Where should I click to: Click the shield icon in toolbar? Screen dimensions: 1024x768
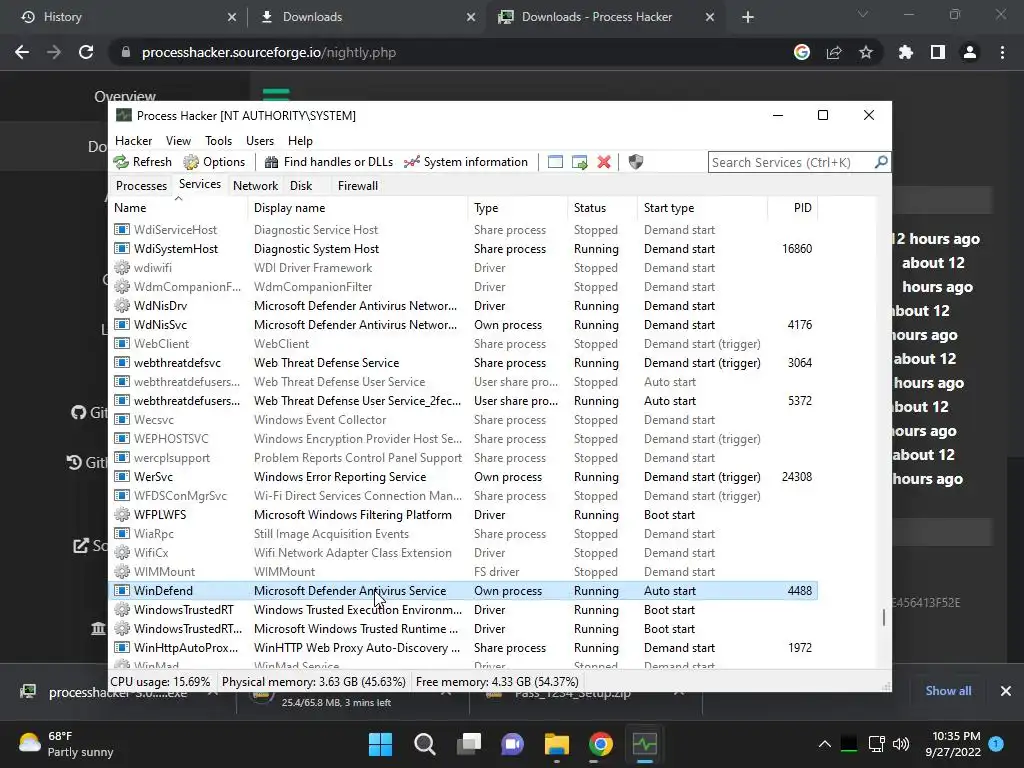tap(635, 162)
